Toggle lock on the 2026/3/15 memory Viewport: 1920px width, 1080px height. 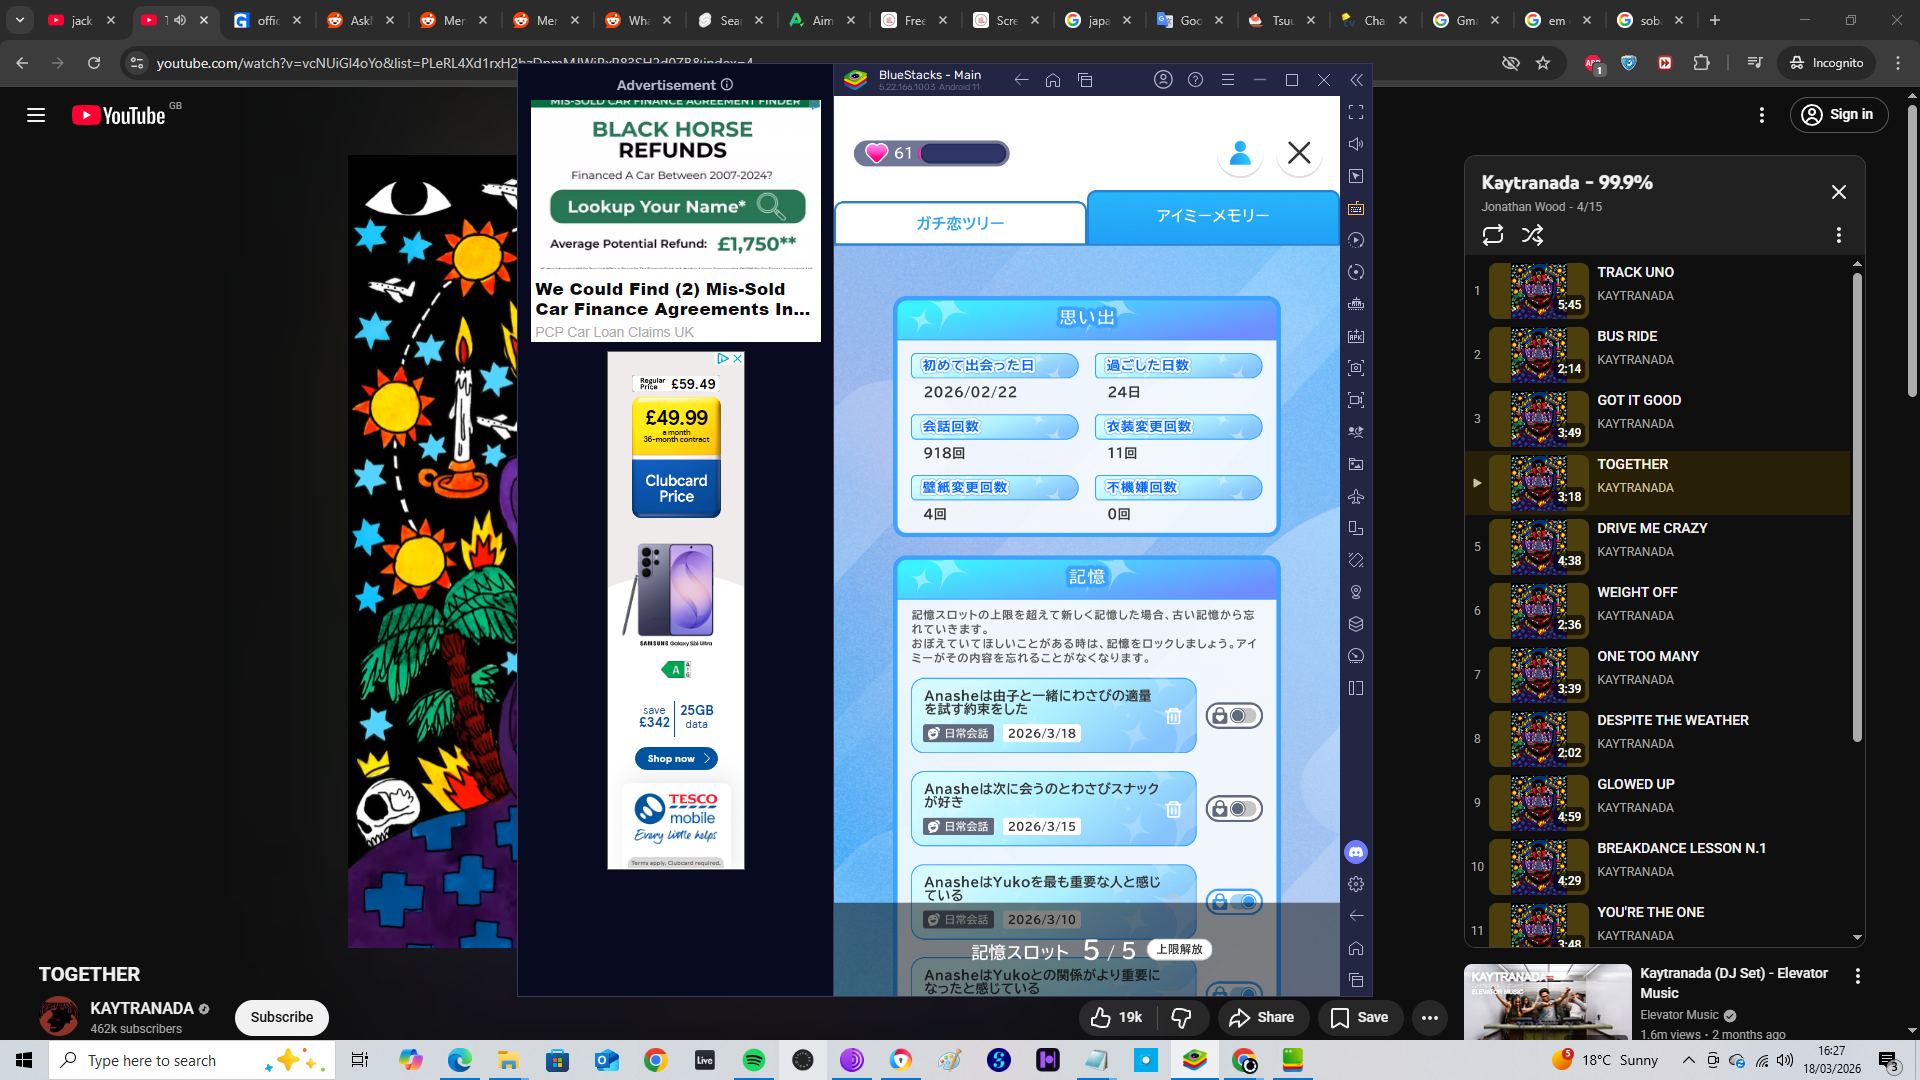(1234, 809)
